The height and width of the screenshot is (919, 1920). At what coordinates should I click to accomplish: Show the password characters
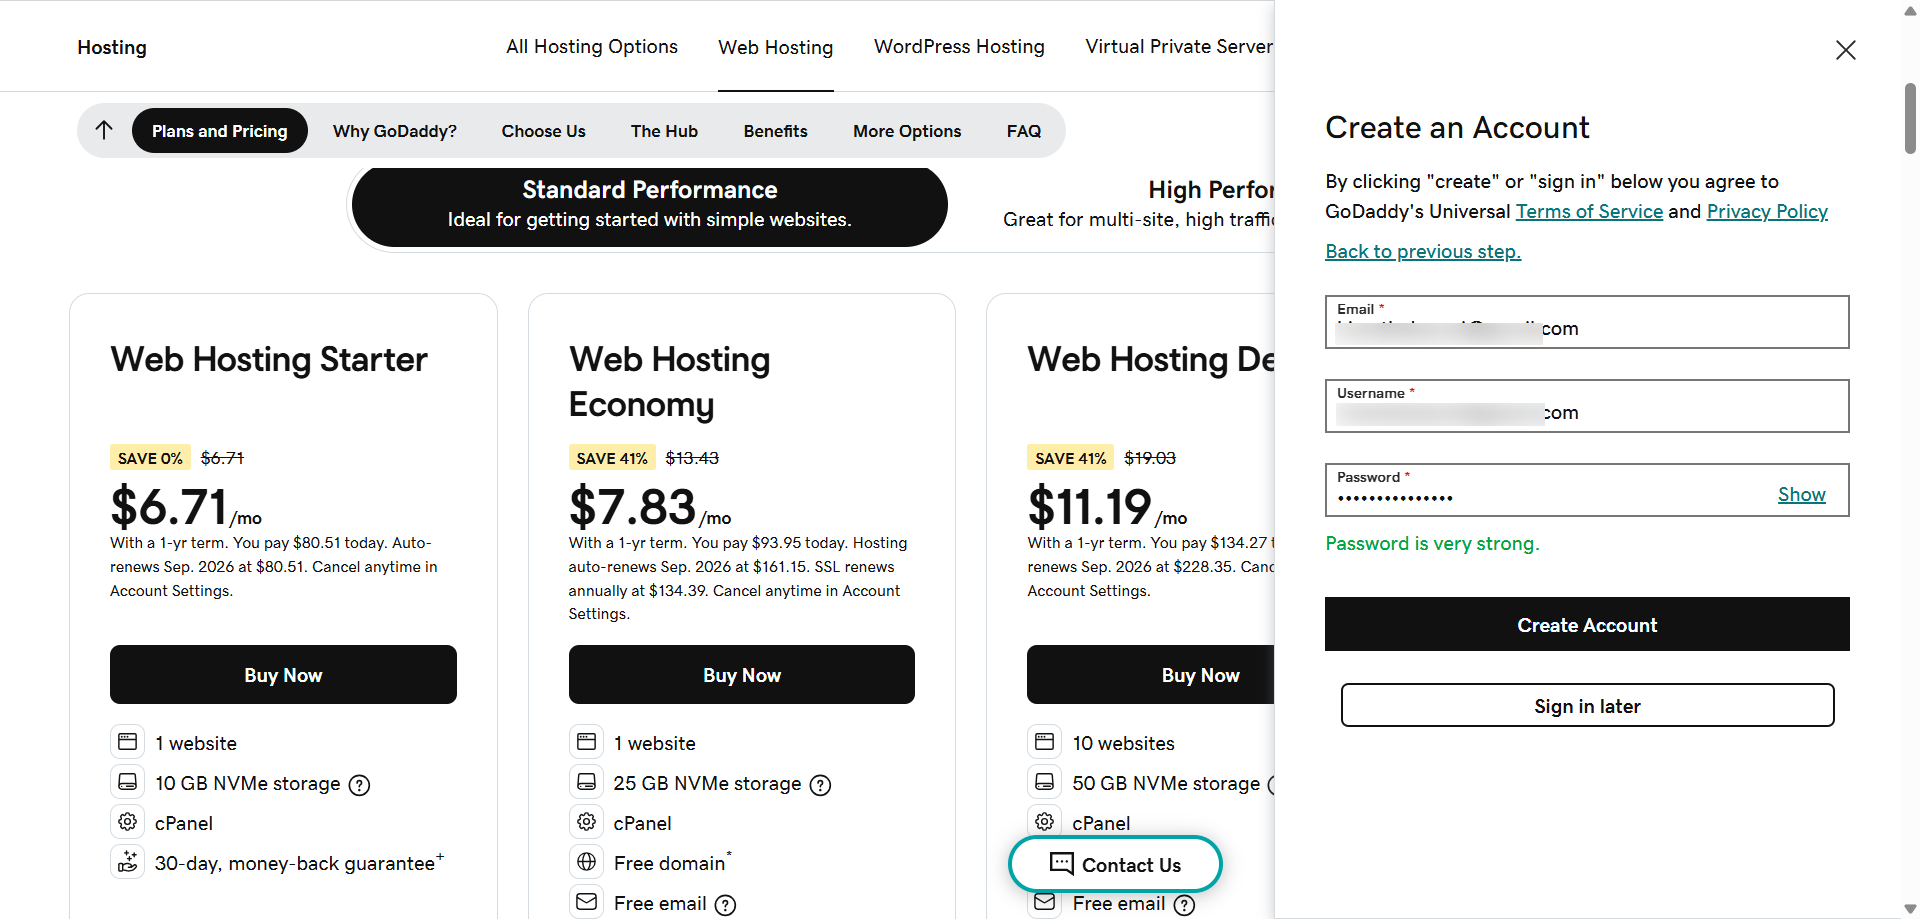click(x=1801, y=494)
